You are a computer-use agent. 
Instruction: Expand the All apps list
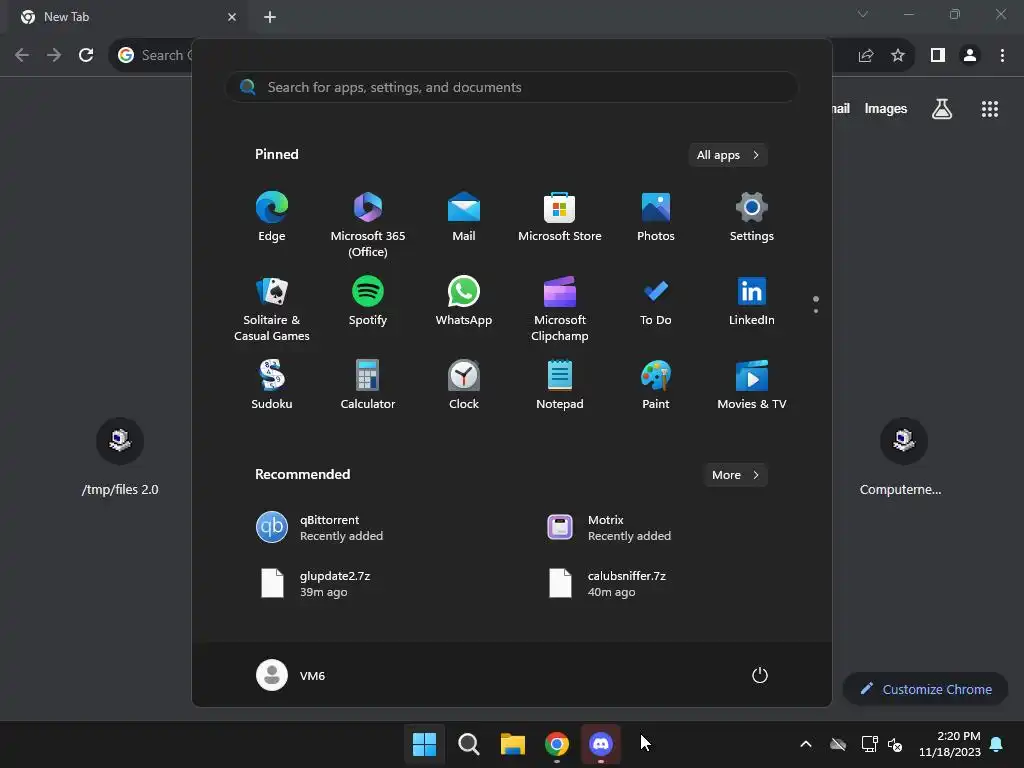click(x=728, y=155)
